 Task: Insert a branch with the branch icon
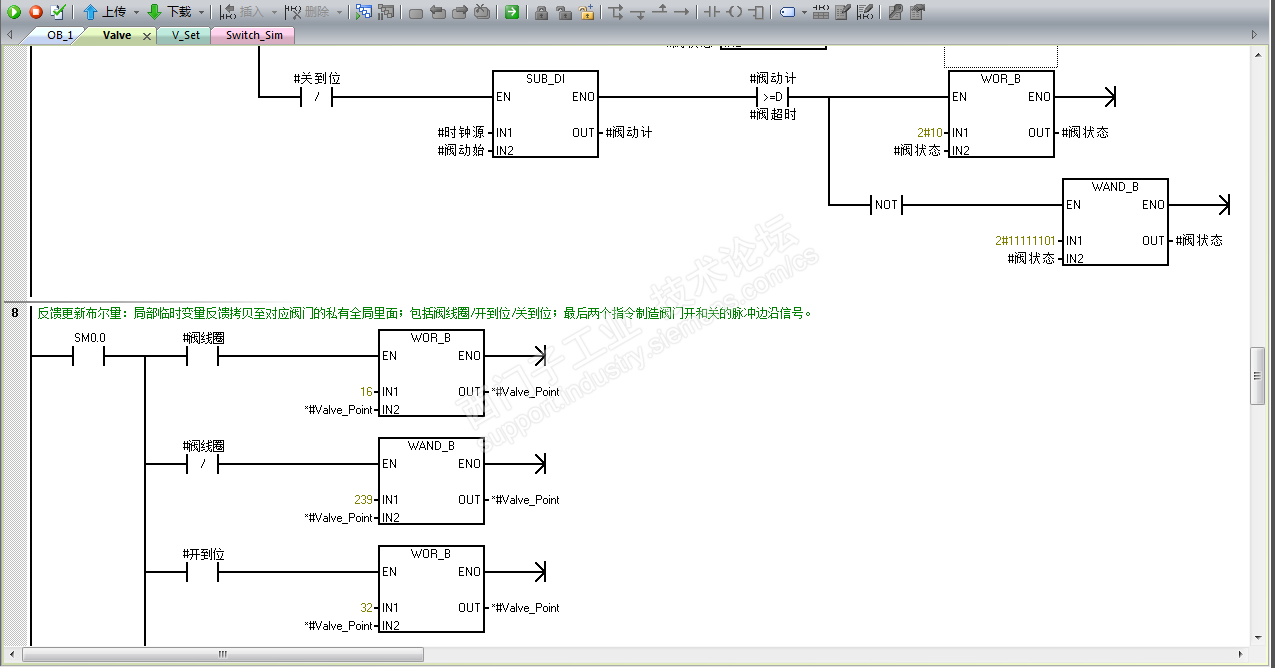point(615,12)
